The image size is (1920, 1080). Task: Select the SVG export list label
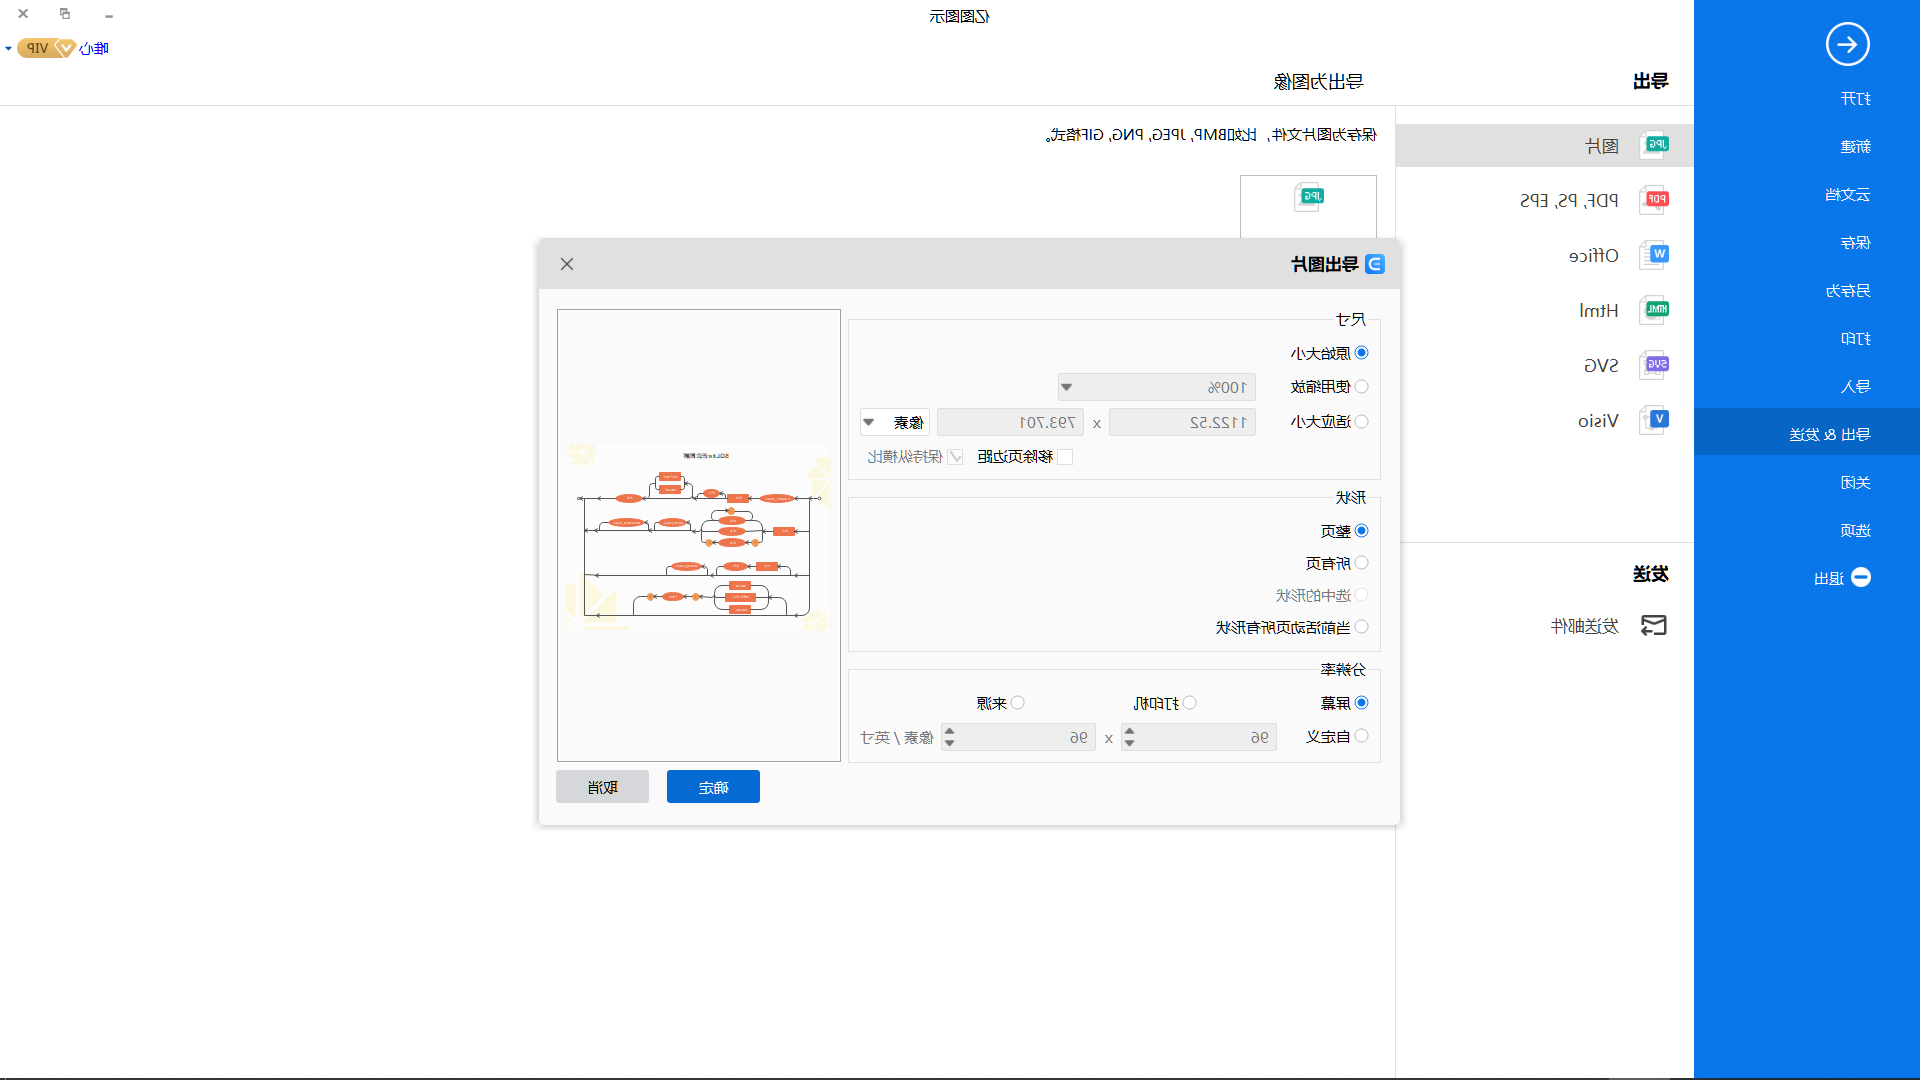pos(1601,366)
